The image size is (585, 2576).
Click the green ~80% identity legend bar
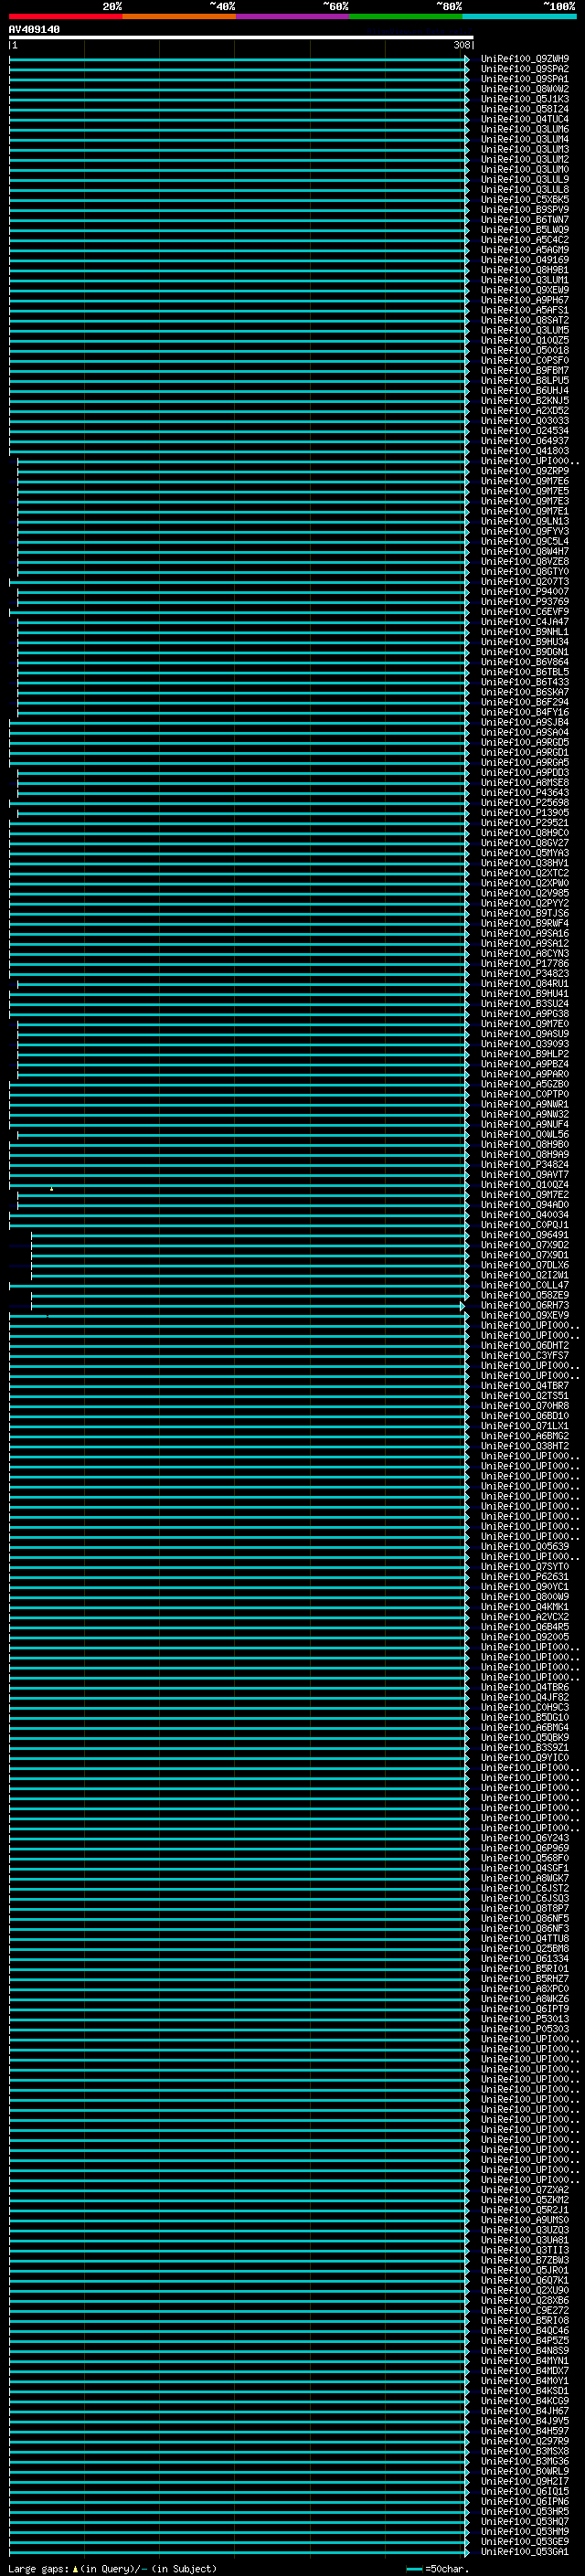(x=406, y=16)
